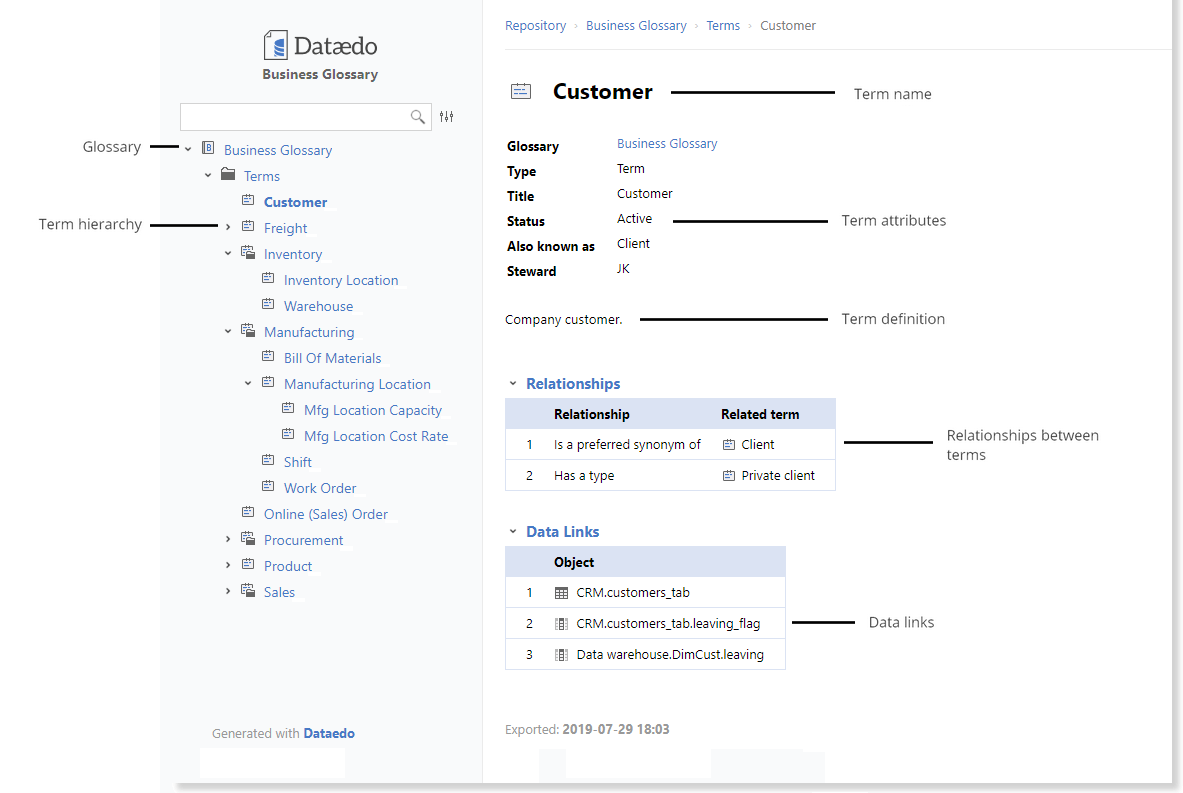Viewport: 1183px width, 793px height.
Task: Click the Terms folder icon
Action: click(x=228, y=175)
